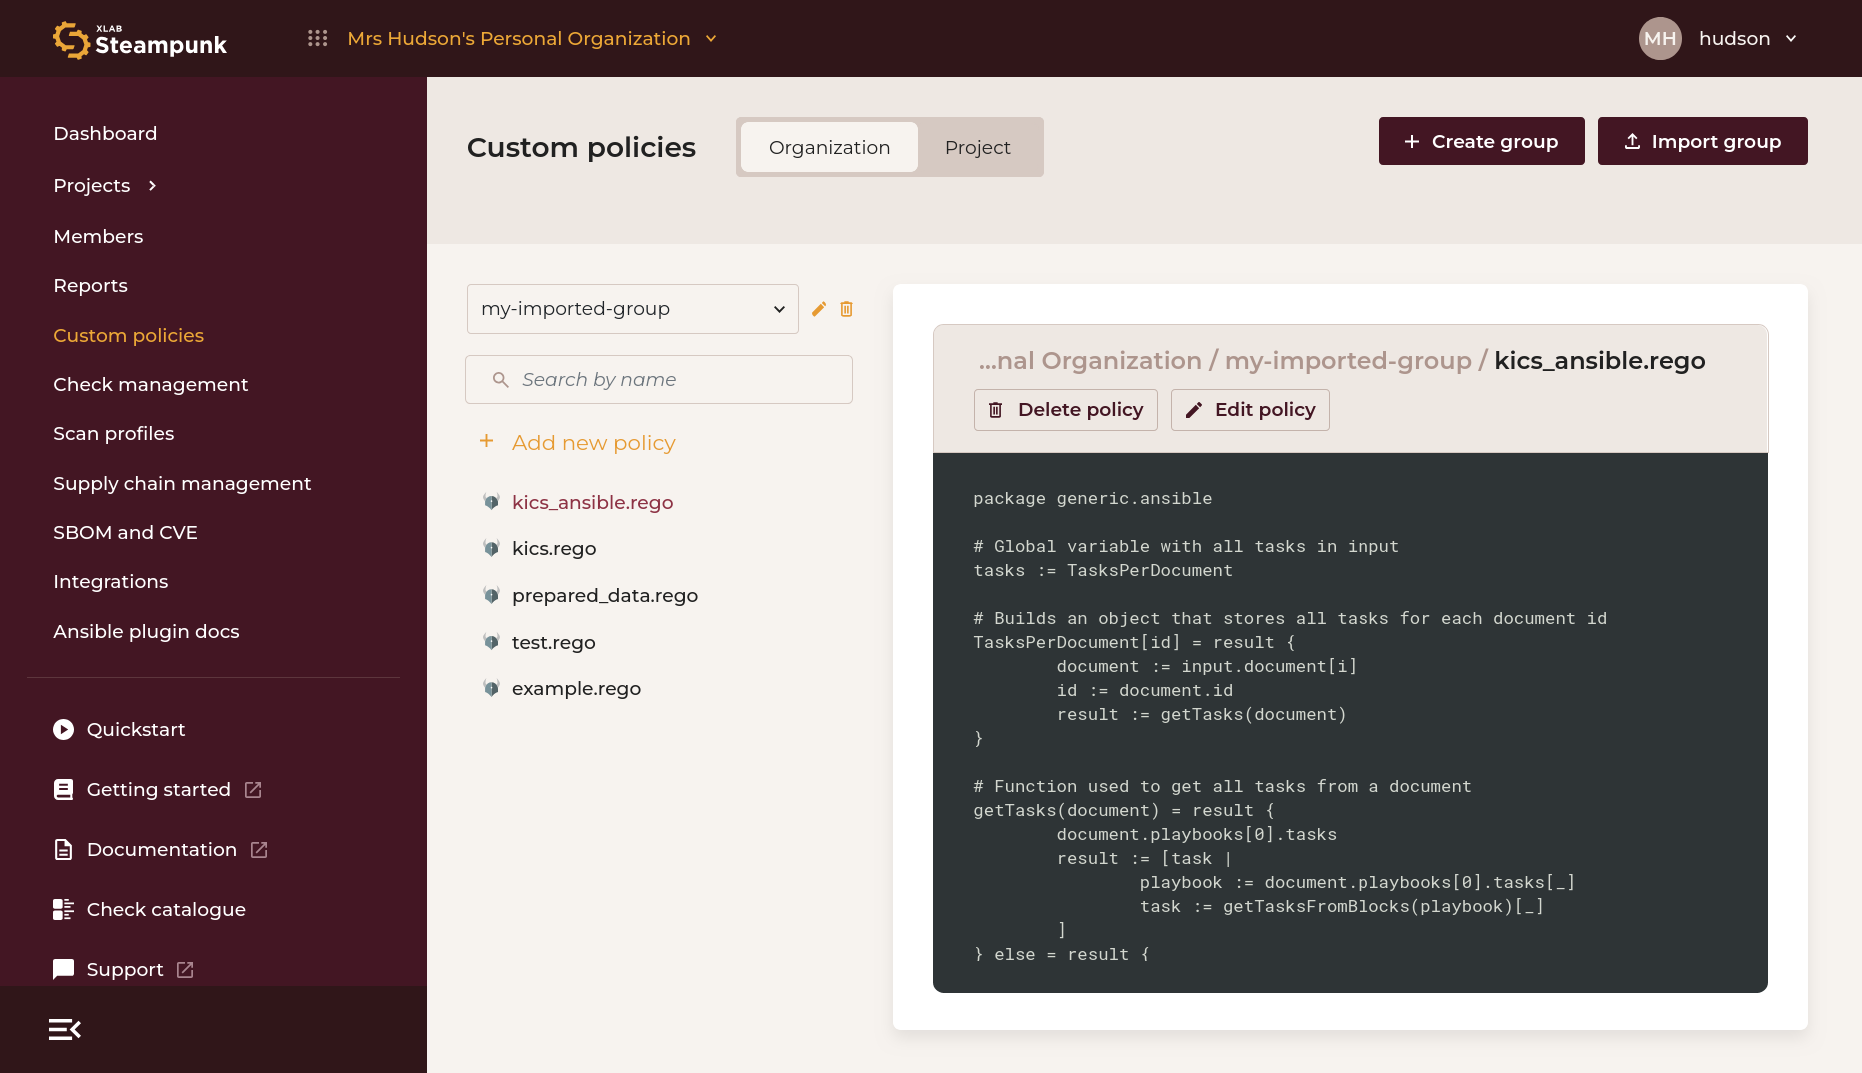Click the Import group label
The height and width of the screenshot is (1073, 1862).
tap(1716, 142)
